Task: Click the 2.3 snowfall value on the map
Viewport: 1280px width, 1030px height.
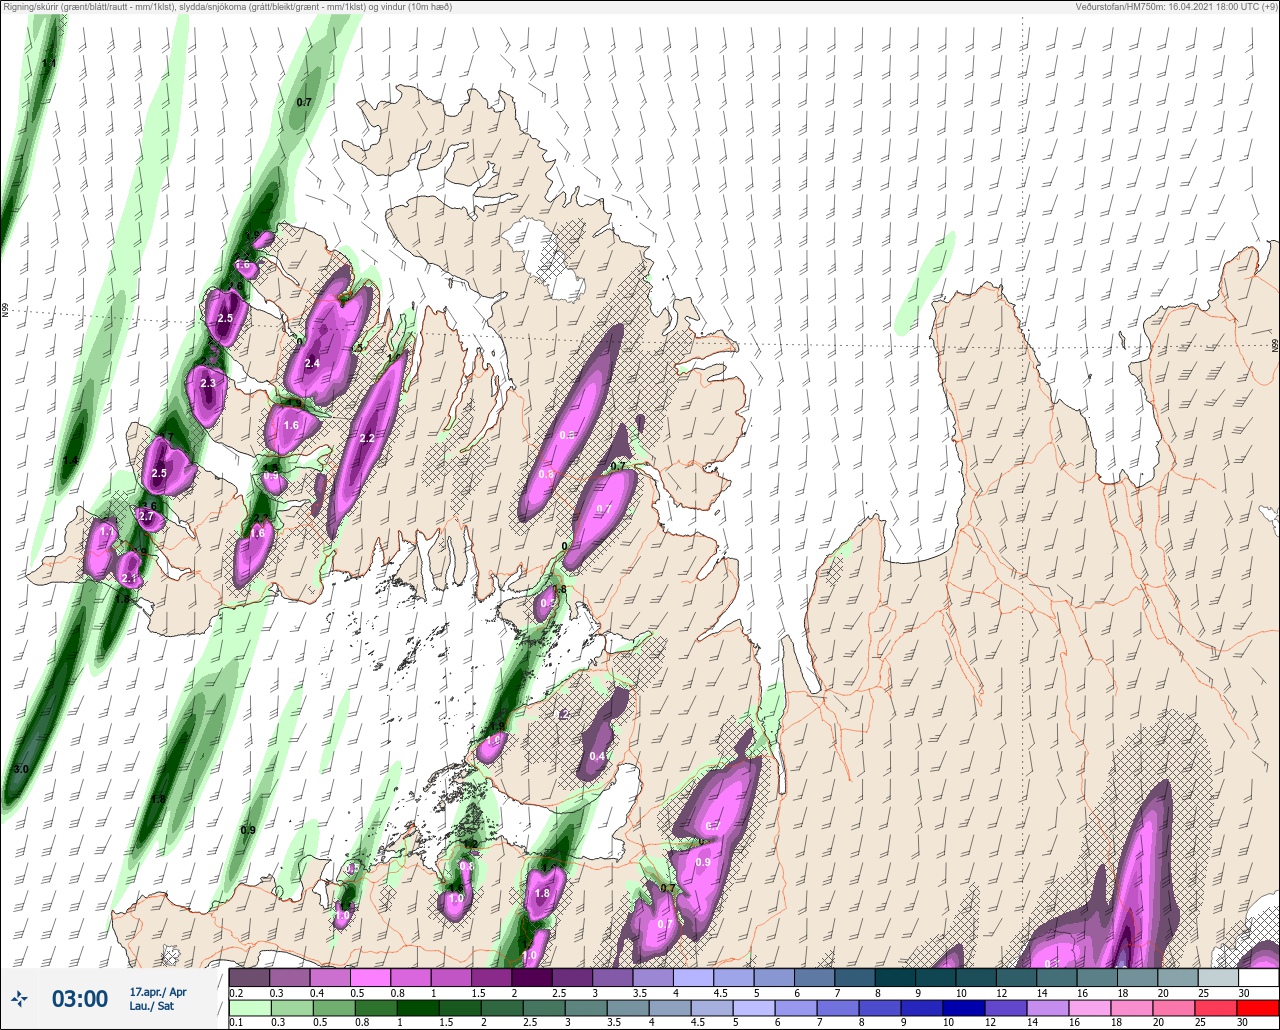Action: [x=208, y=383]
